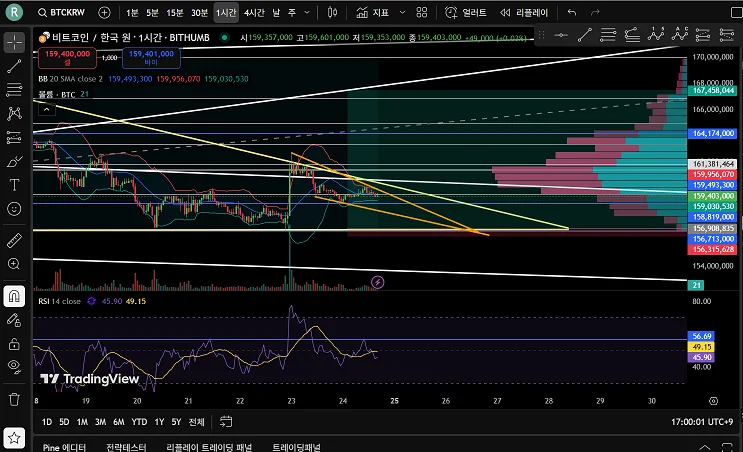Collapse the indicator legend with the chevron
The width and height of the screenshot is (743, 452).
tap(46, 110)
